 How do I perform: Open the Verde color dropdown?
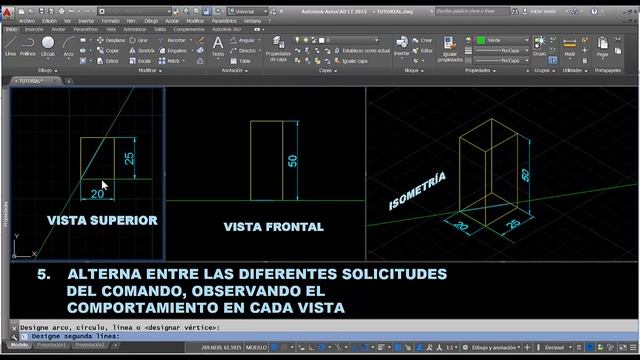point(503,40)
